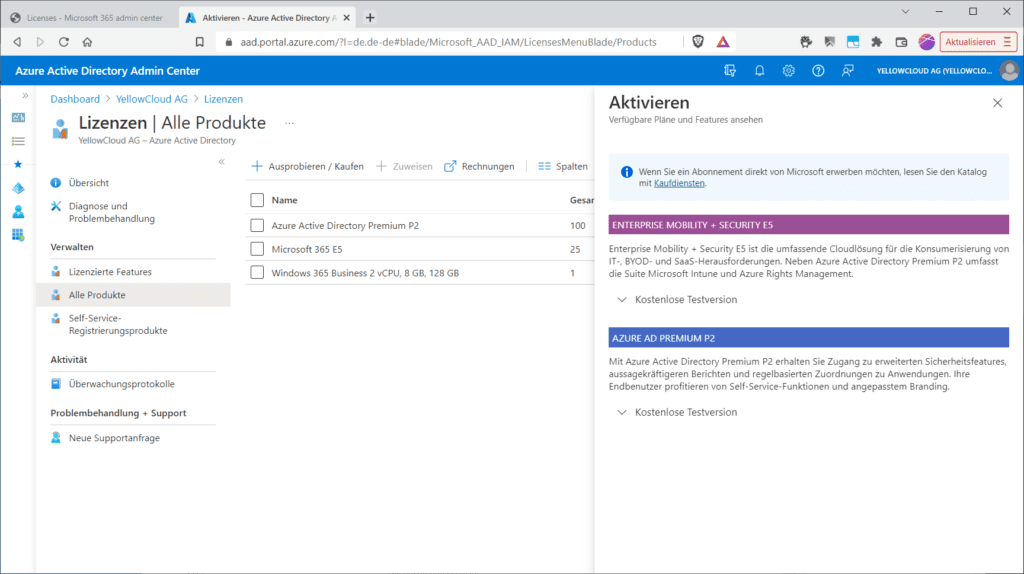
Task: Open Dashboard icon in left rail
Action: tap(18, 118)
